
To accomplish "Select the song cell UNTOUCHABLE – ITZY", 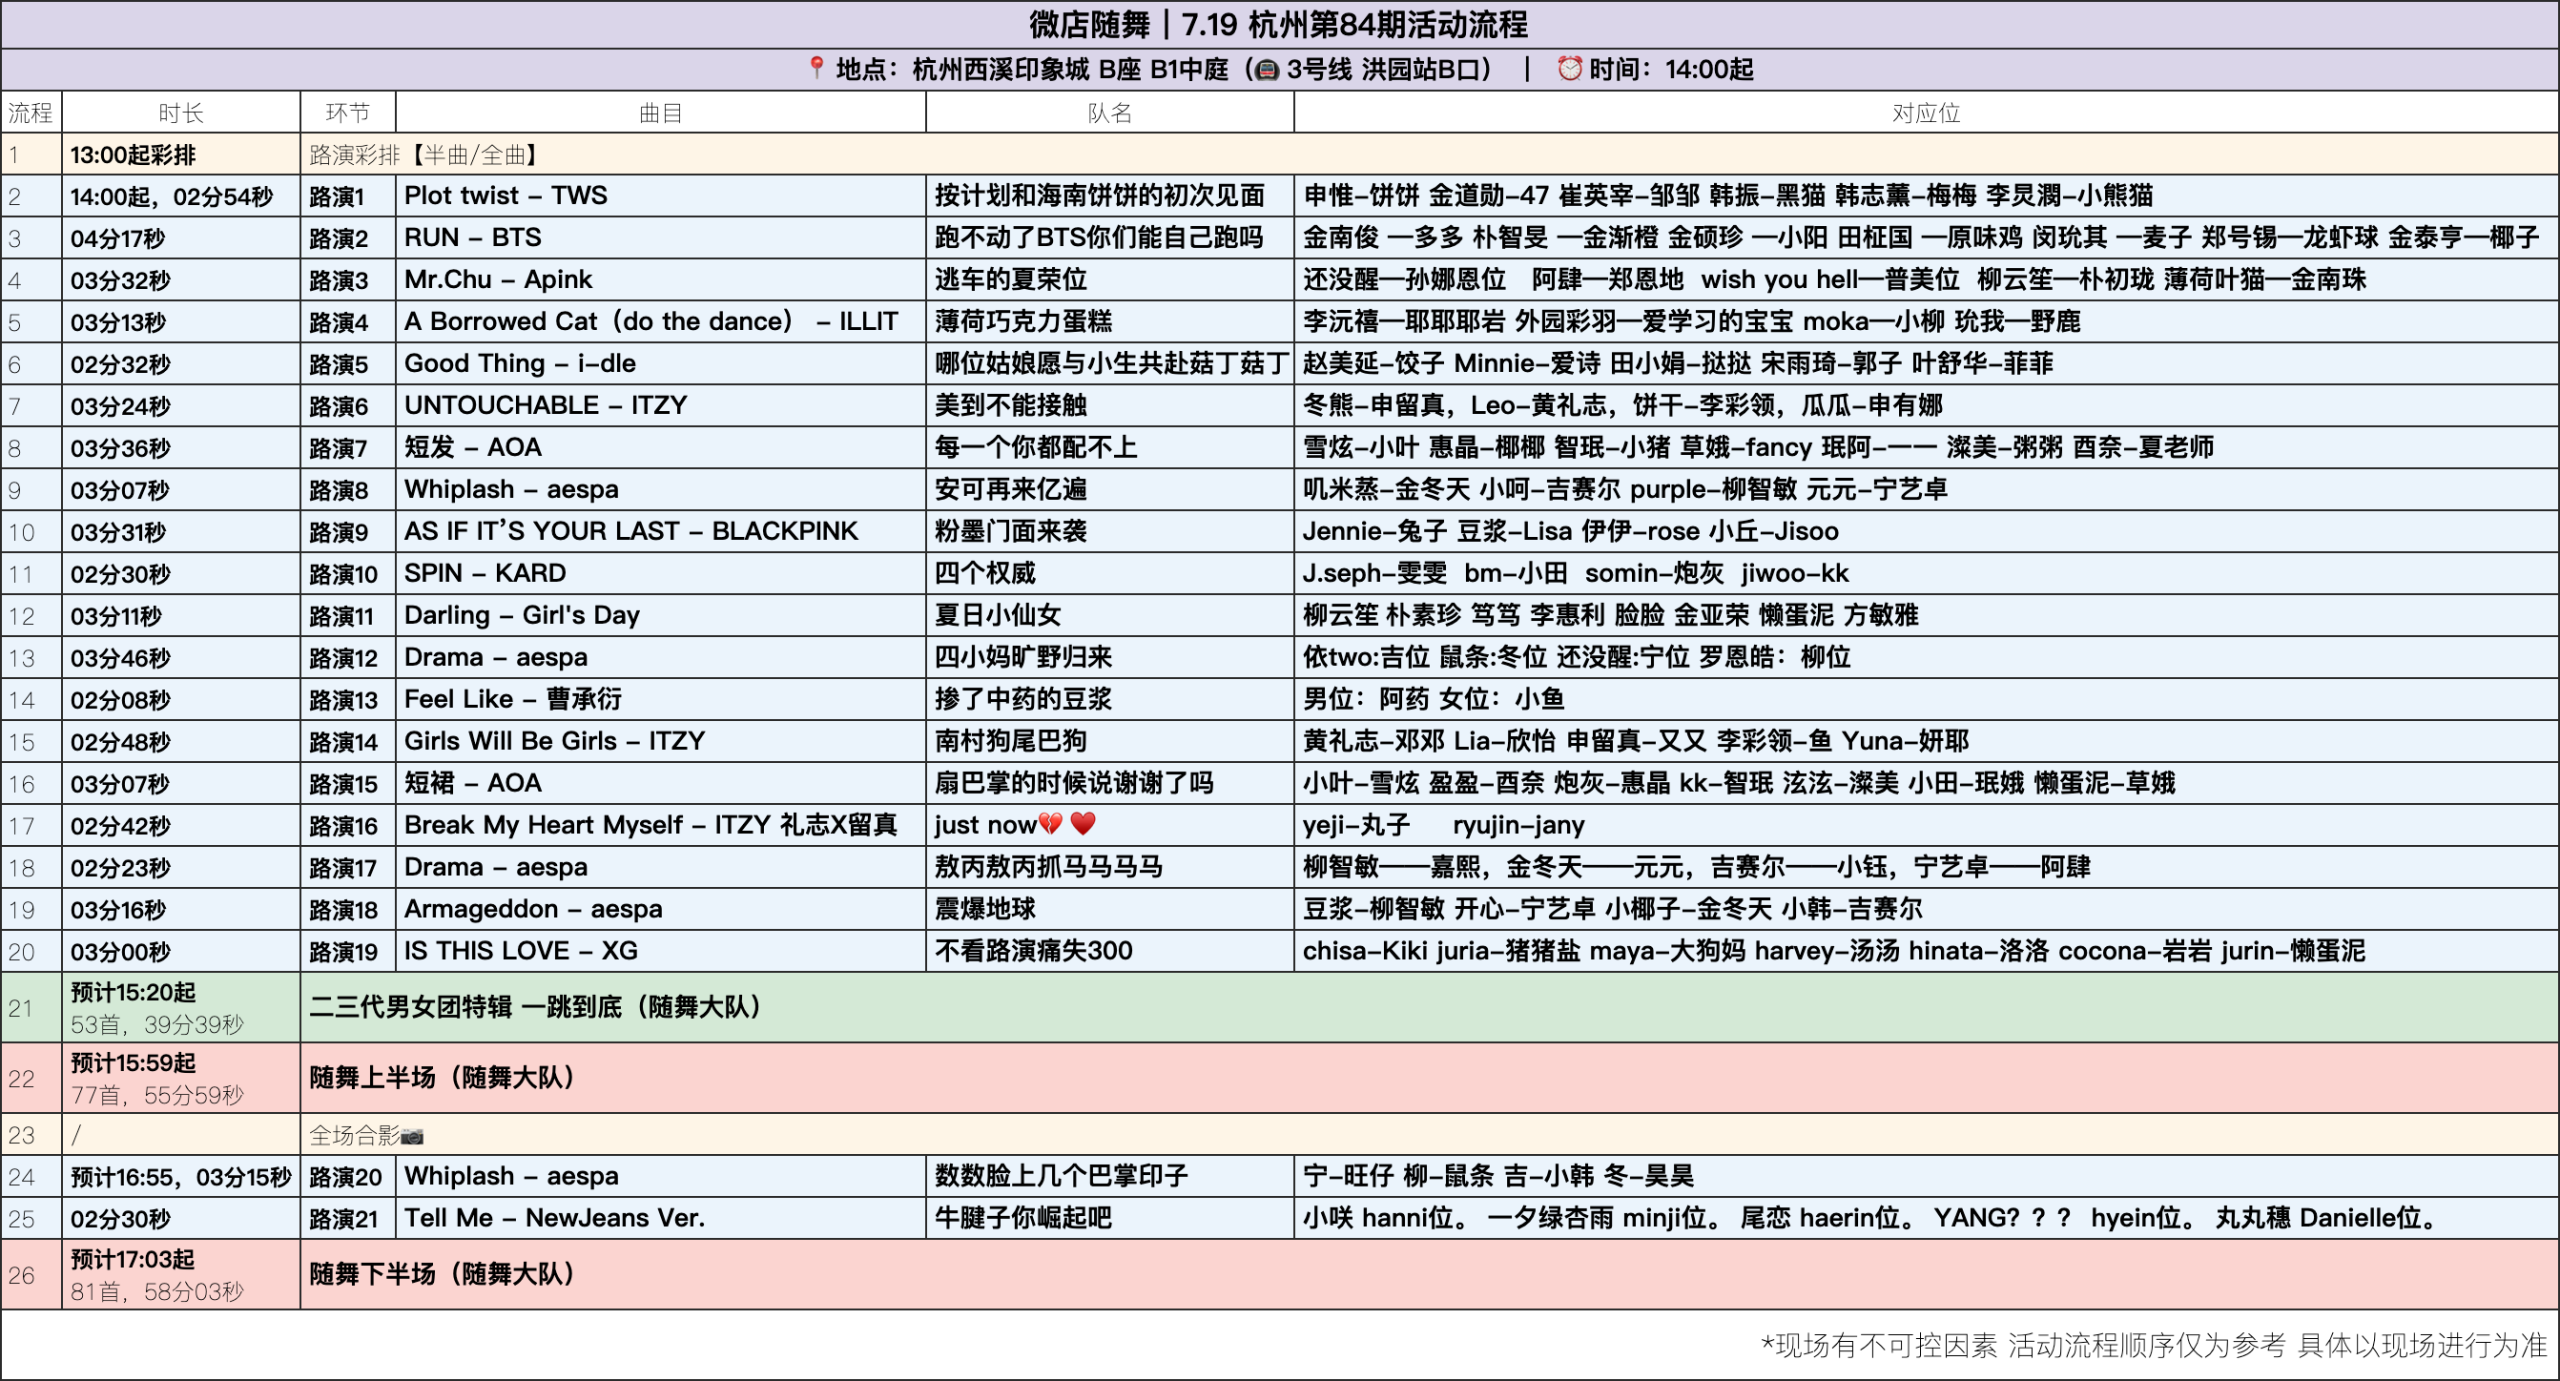I will click(661, 406).
